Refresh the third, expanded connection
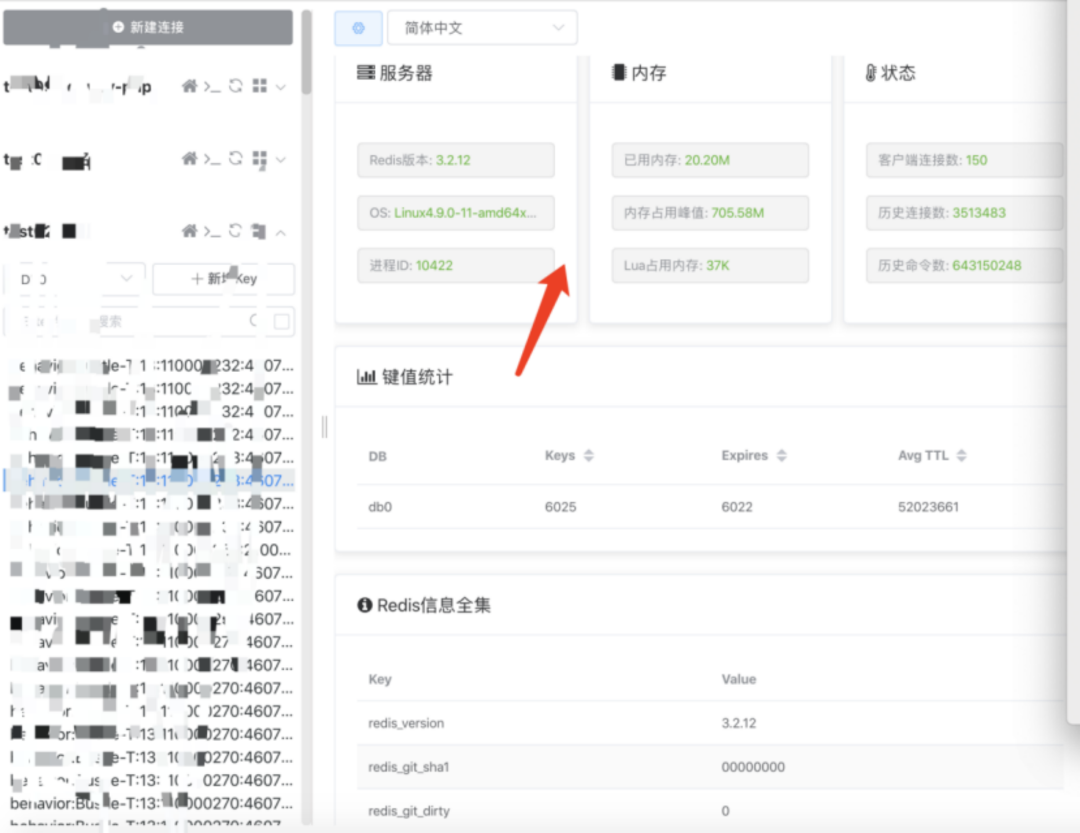Image resolution: width=1080 pixels, height=833 pixels. 236,231
